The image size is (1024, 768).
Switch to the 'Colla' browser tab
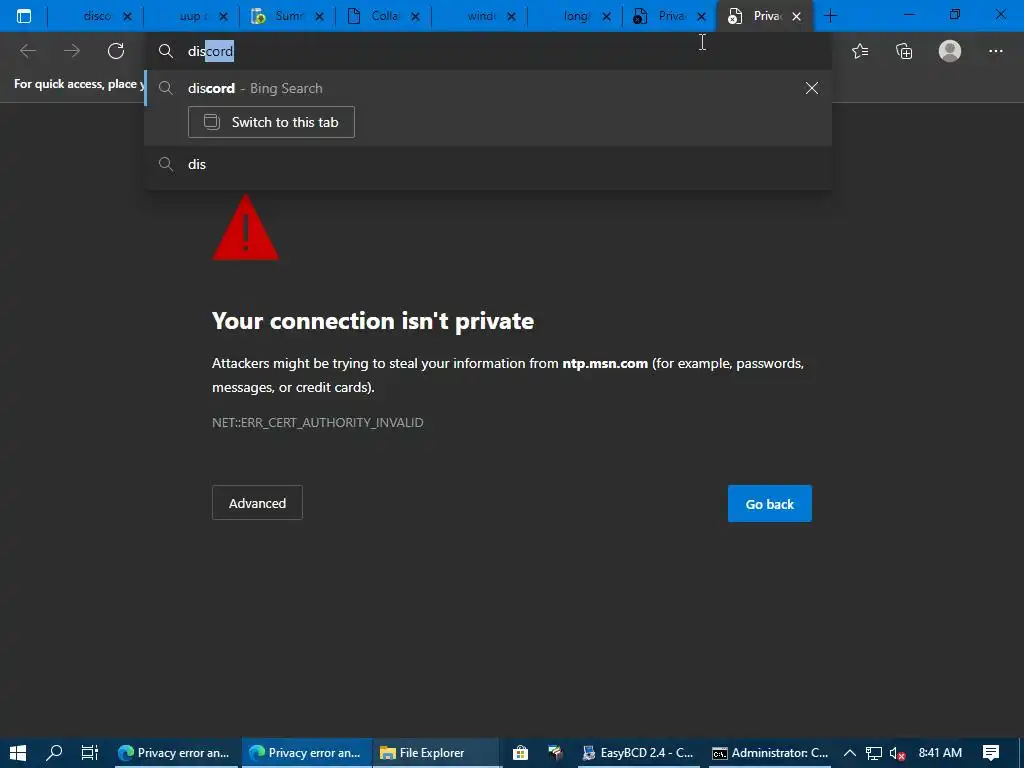[x=383, y=16]
